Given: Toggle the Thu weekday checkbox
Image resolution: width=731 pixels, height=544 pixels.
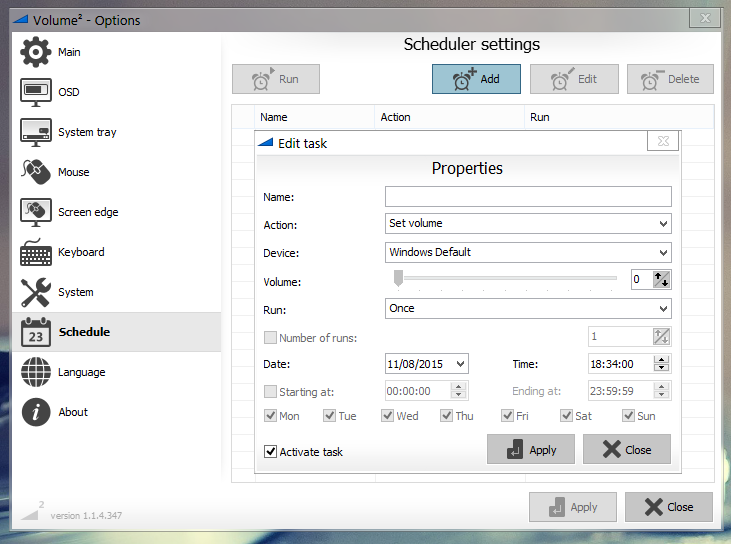Looking at the screenshot, I should click(446, 415).
